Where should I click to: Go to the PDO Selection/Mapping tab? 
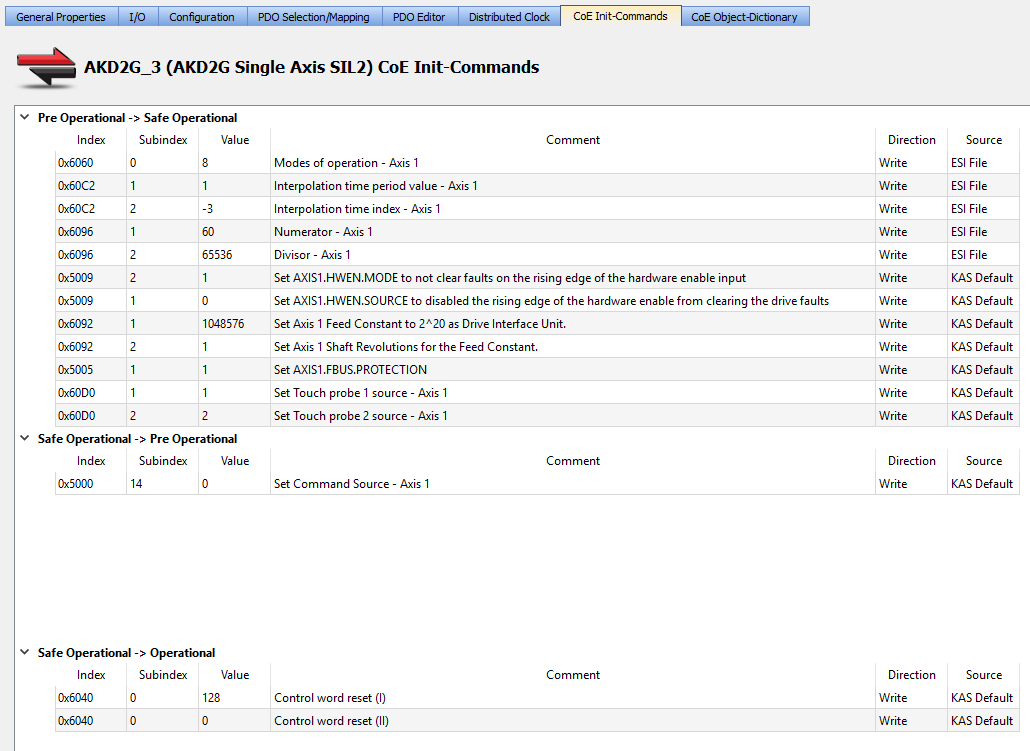(x=313, y=16)
